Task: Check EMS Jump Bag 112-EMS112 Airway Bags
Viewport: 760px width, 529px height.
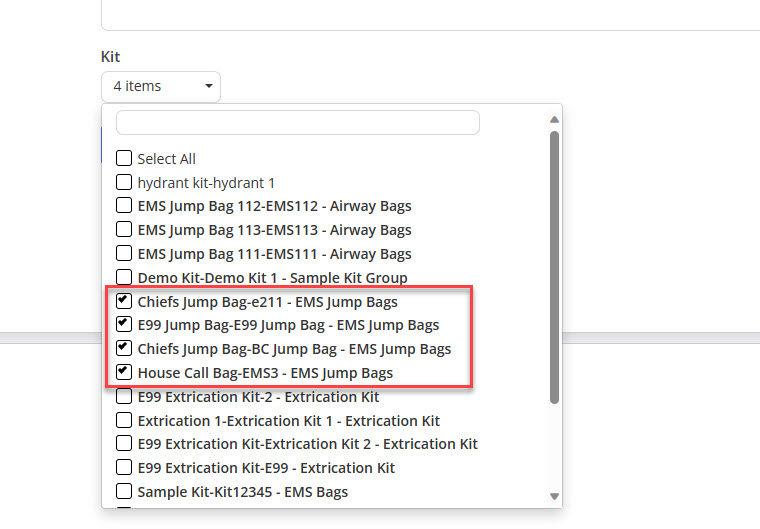Action: tap(124, 205)
